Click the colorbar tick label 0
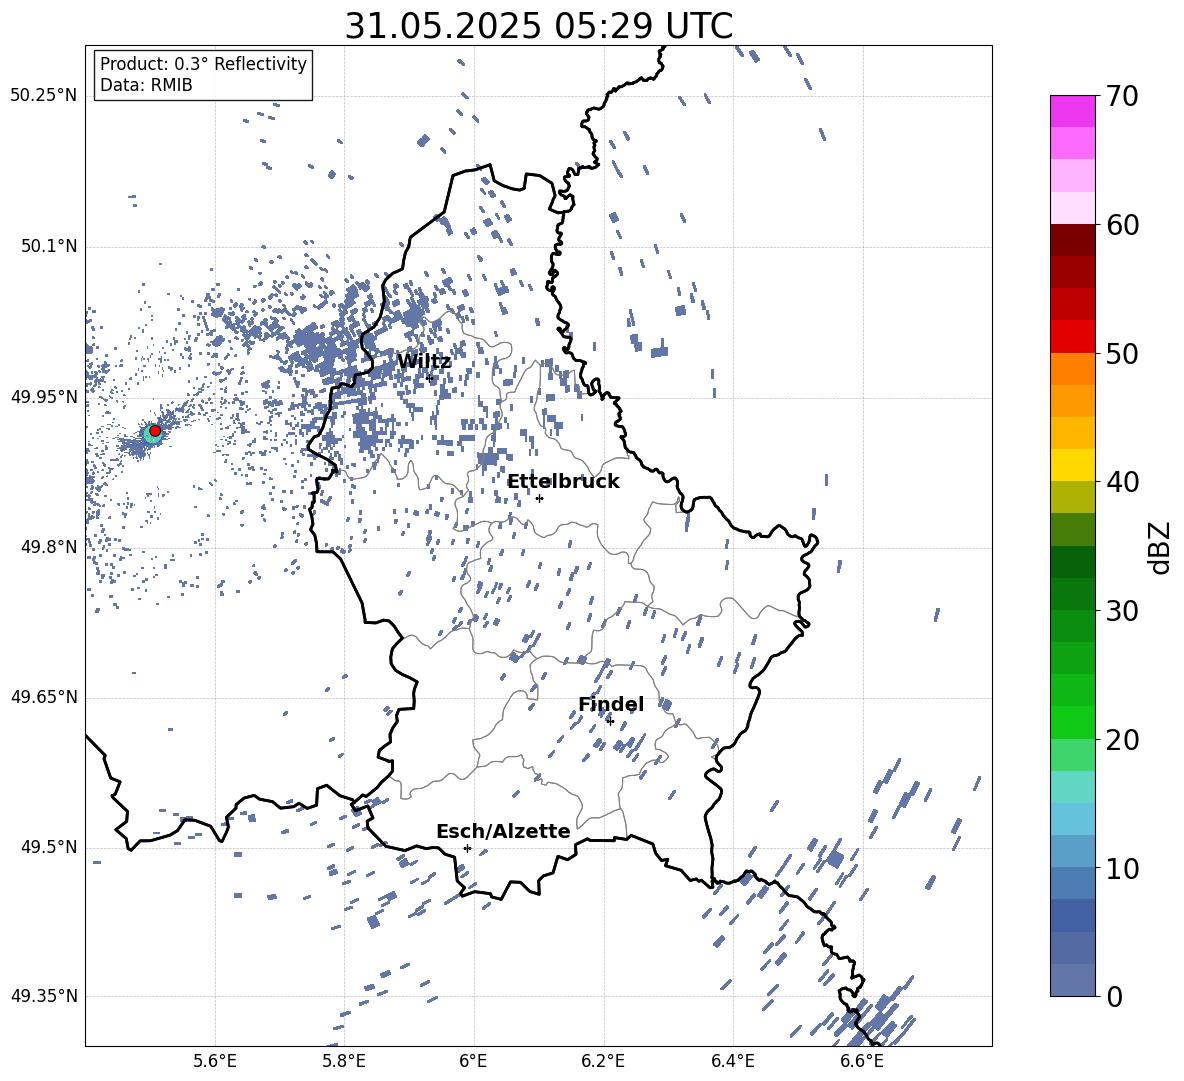Image resolution: width=1184 pixels, height=1081 pixels. [1114, 996]
